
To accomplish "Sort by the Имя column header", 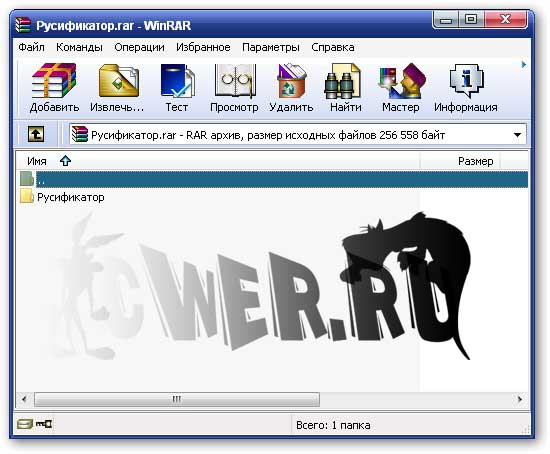I will coord(218,161).
